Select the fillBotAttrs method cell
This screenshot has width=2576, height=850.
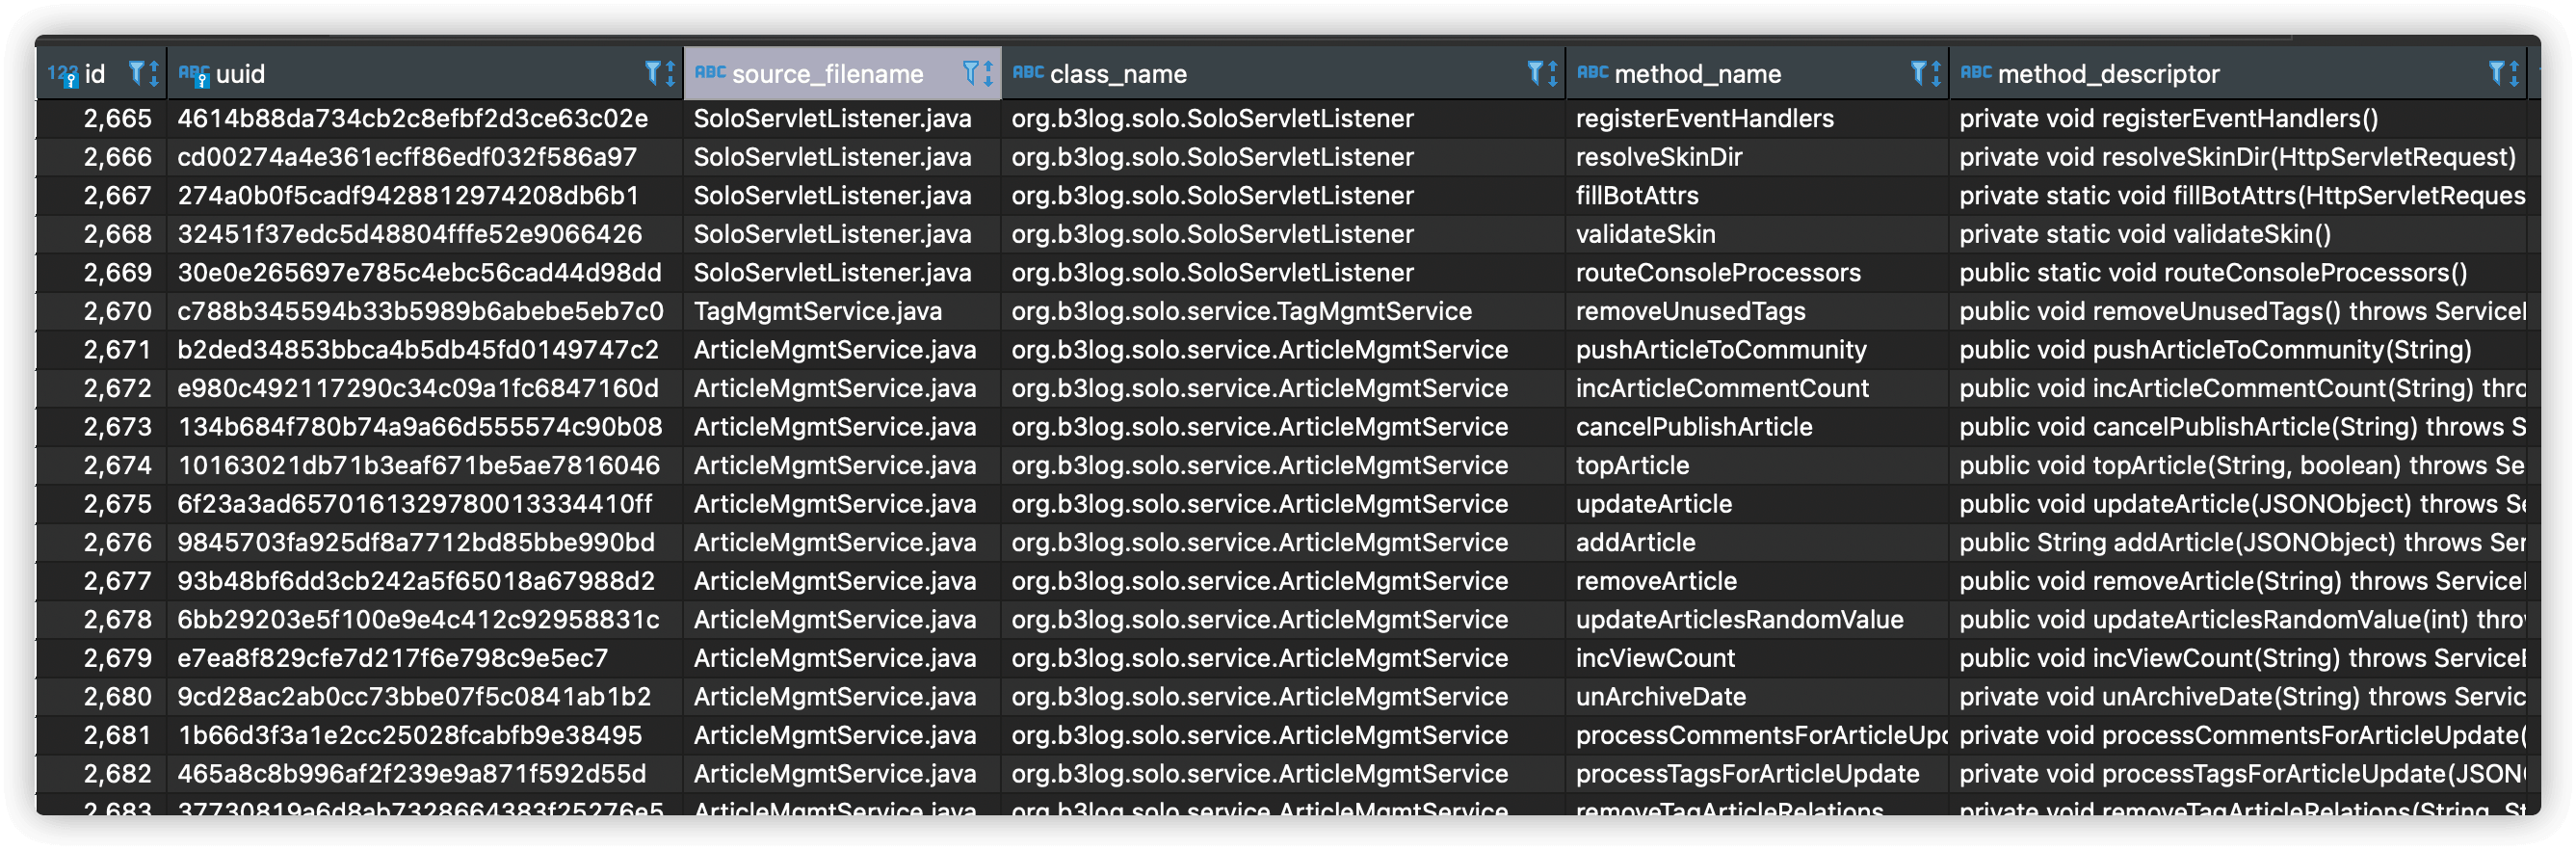1757,195
